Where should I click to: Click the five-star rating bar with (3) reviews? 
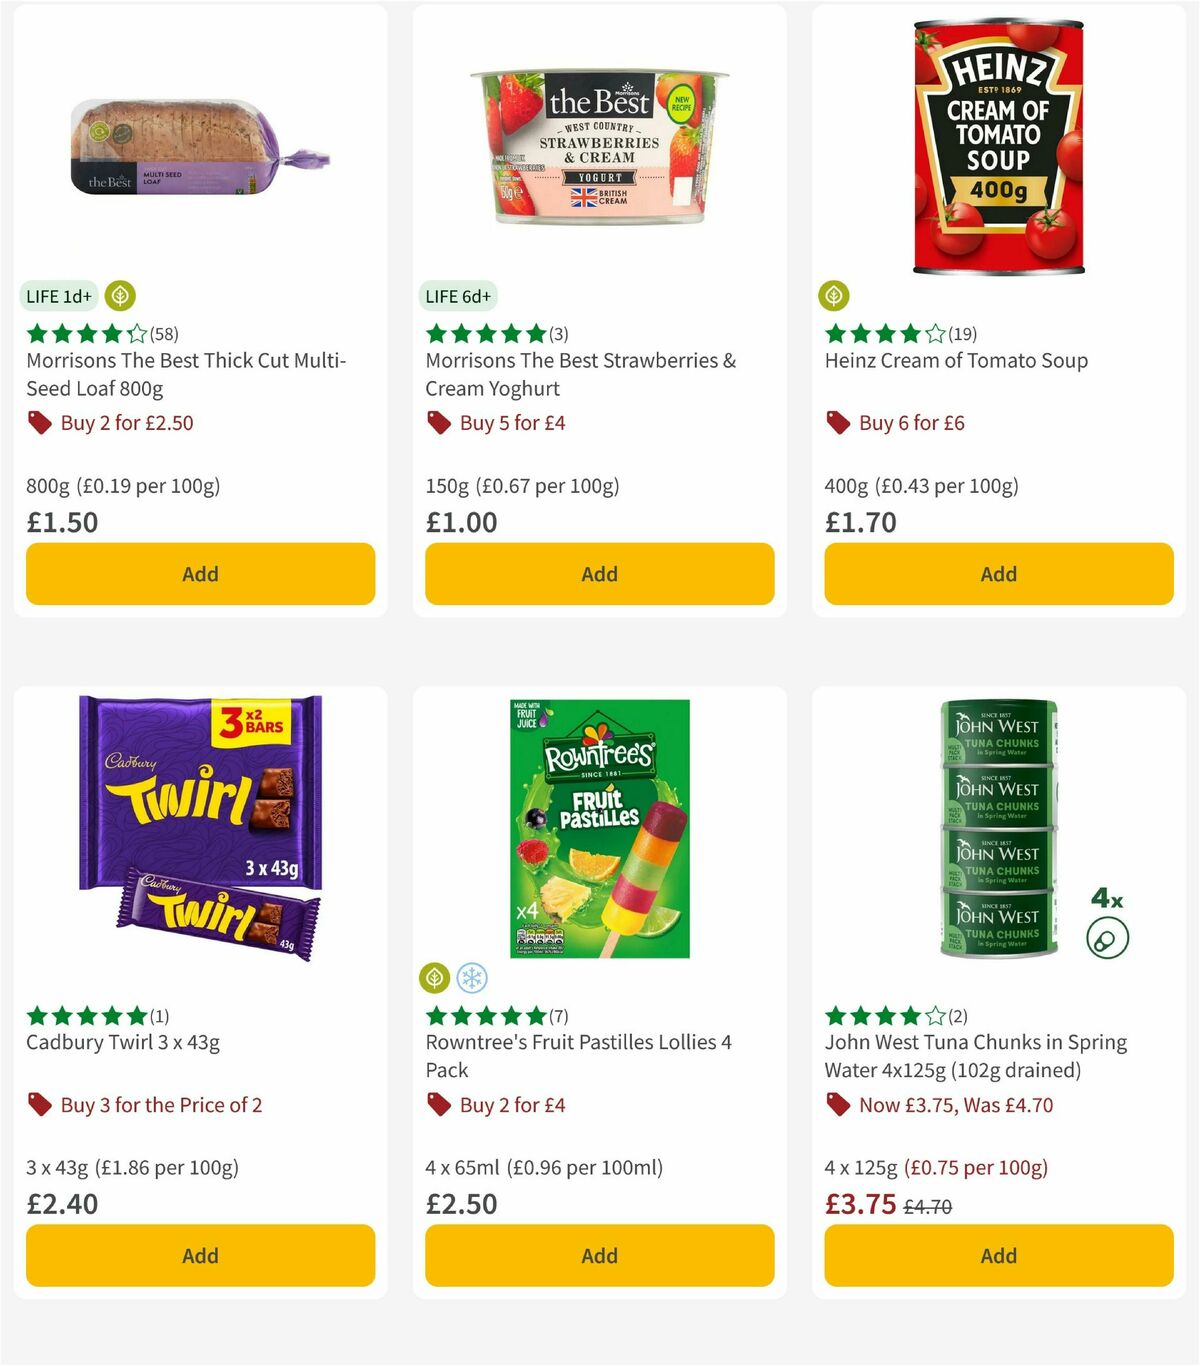pyautogui.click(x=490, y=333)
